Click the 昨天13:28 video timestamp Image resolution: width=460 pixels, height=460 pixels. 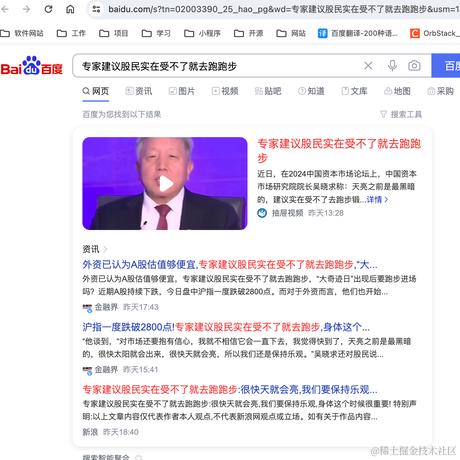point(326,213)
